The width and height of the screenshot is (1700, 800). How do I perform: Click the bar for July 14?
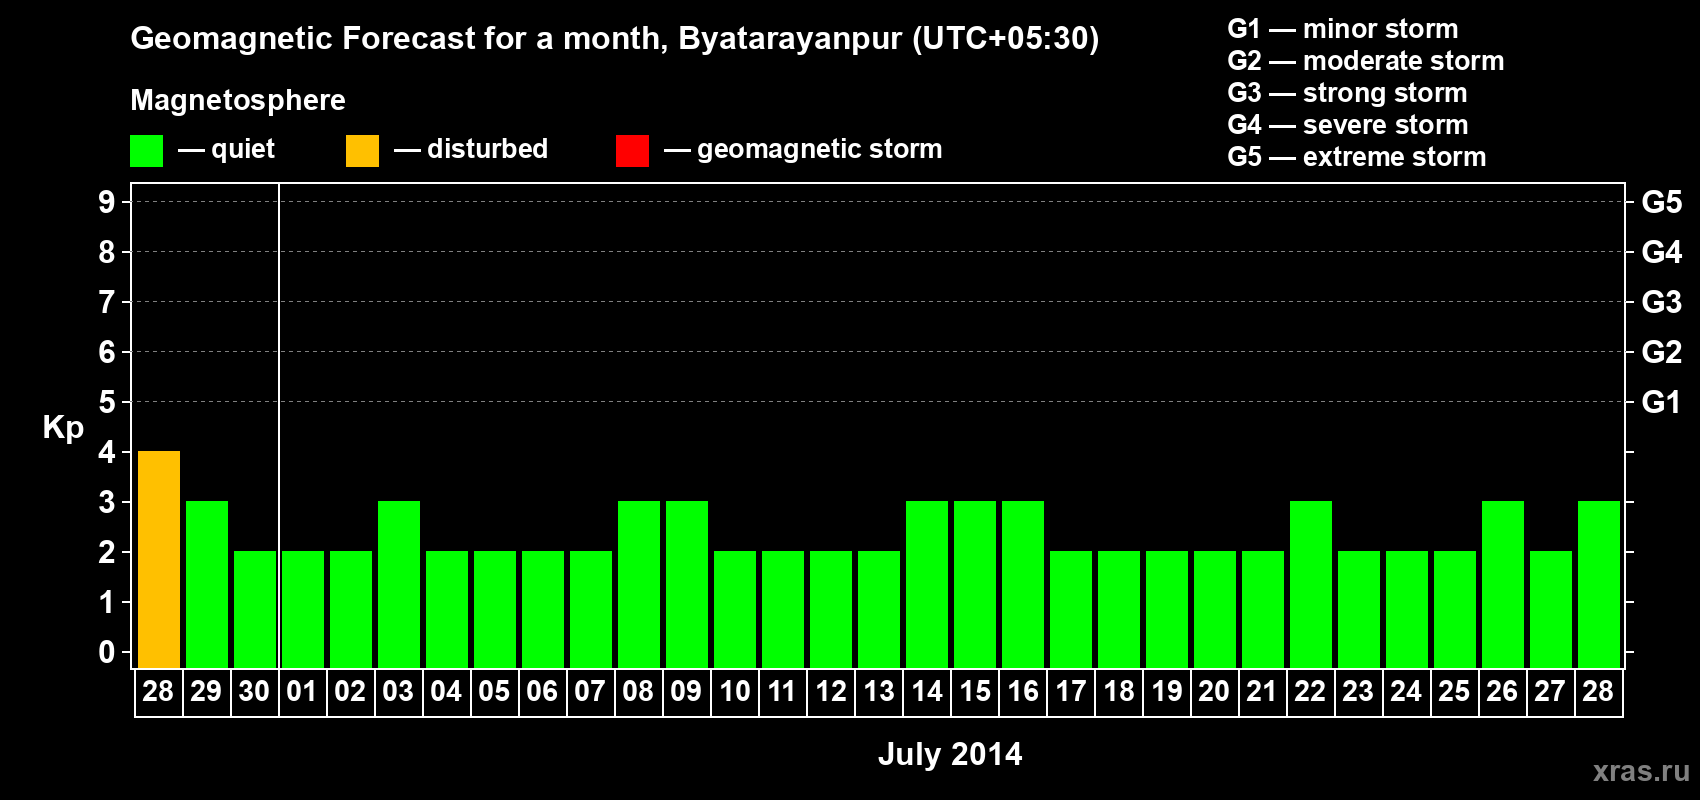tap(927, 584)
